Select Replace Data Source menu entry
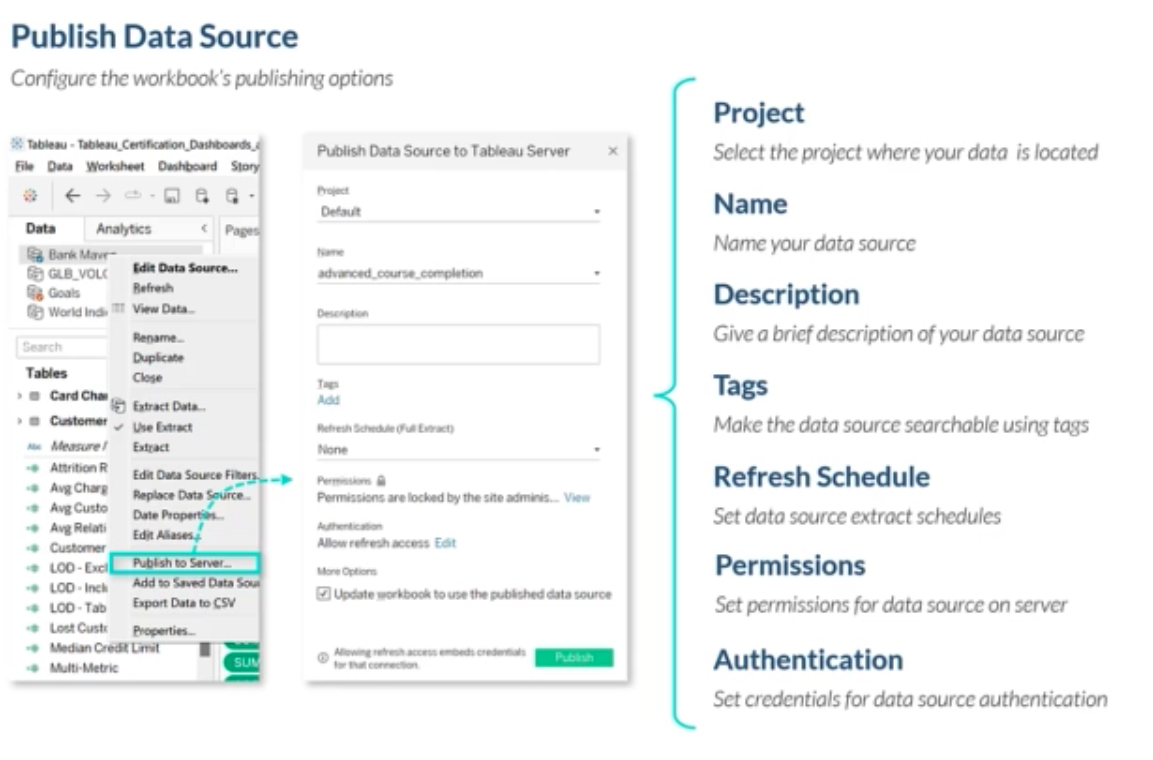Image resolution: width=1153 pixels, height=760 pixels. 191,495
